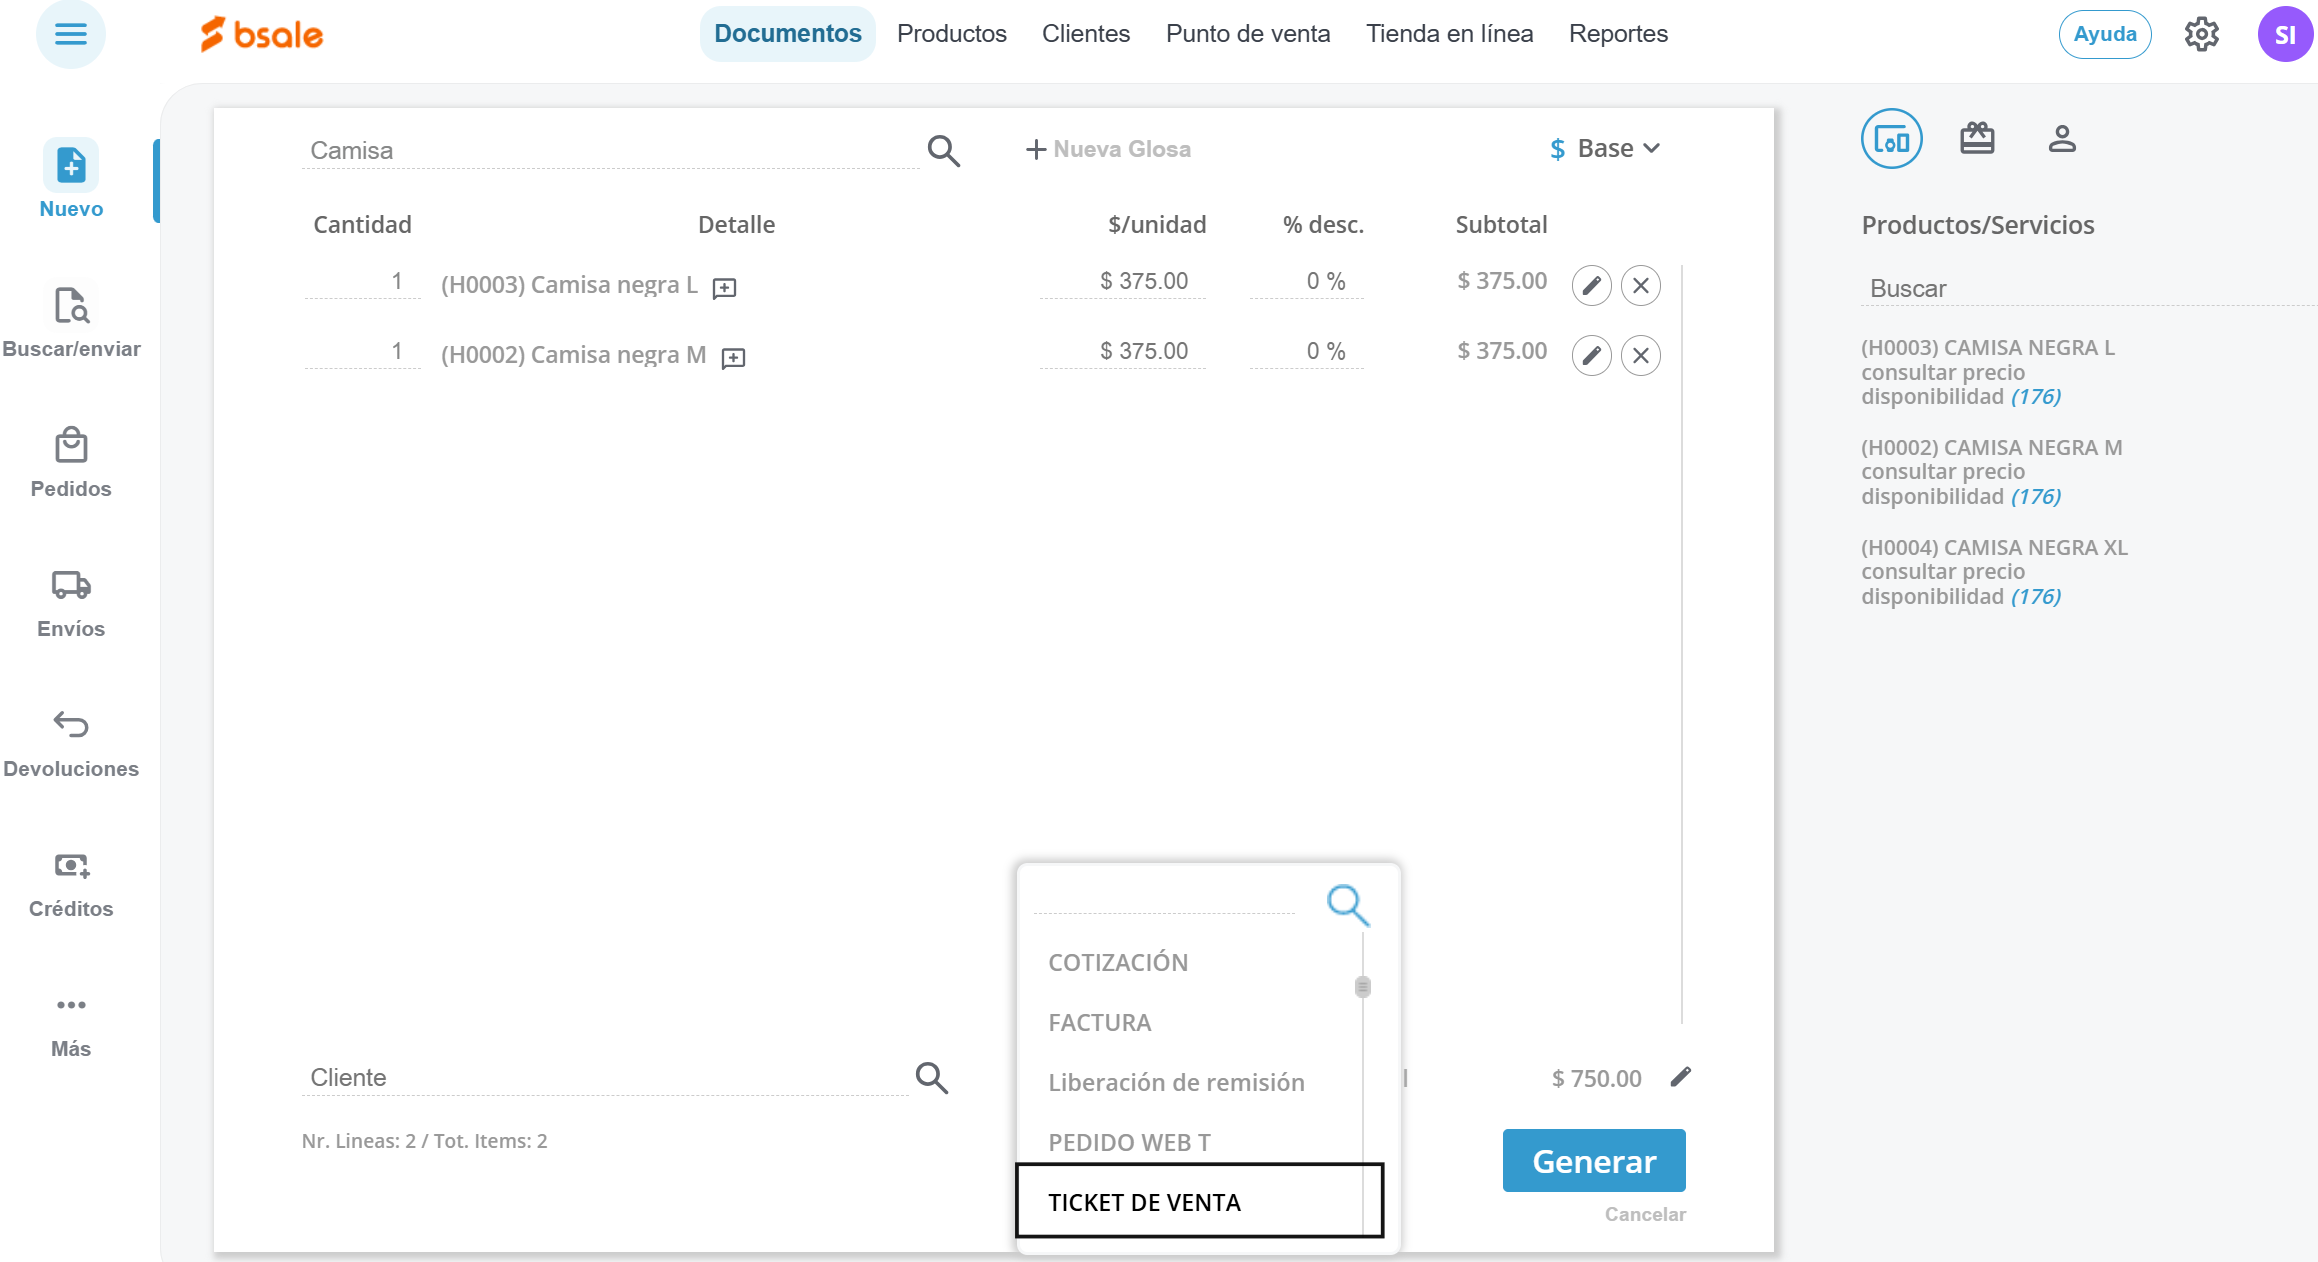The width and height of the screenshot is (2318, 1262).
Task: Open the hamburger menu icon
Action: pyautogui.click(x=70, y=35)
